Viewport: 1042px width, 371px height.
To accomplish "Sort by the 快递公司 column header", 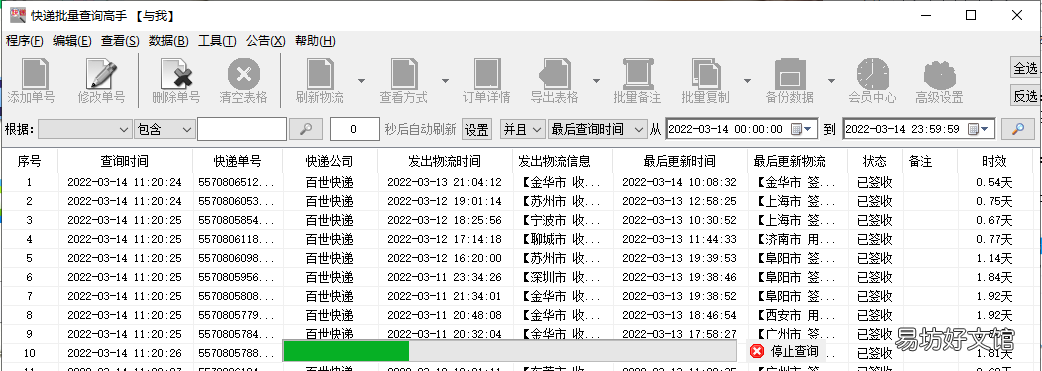I will click(x=330, y=161).
